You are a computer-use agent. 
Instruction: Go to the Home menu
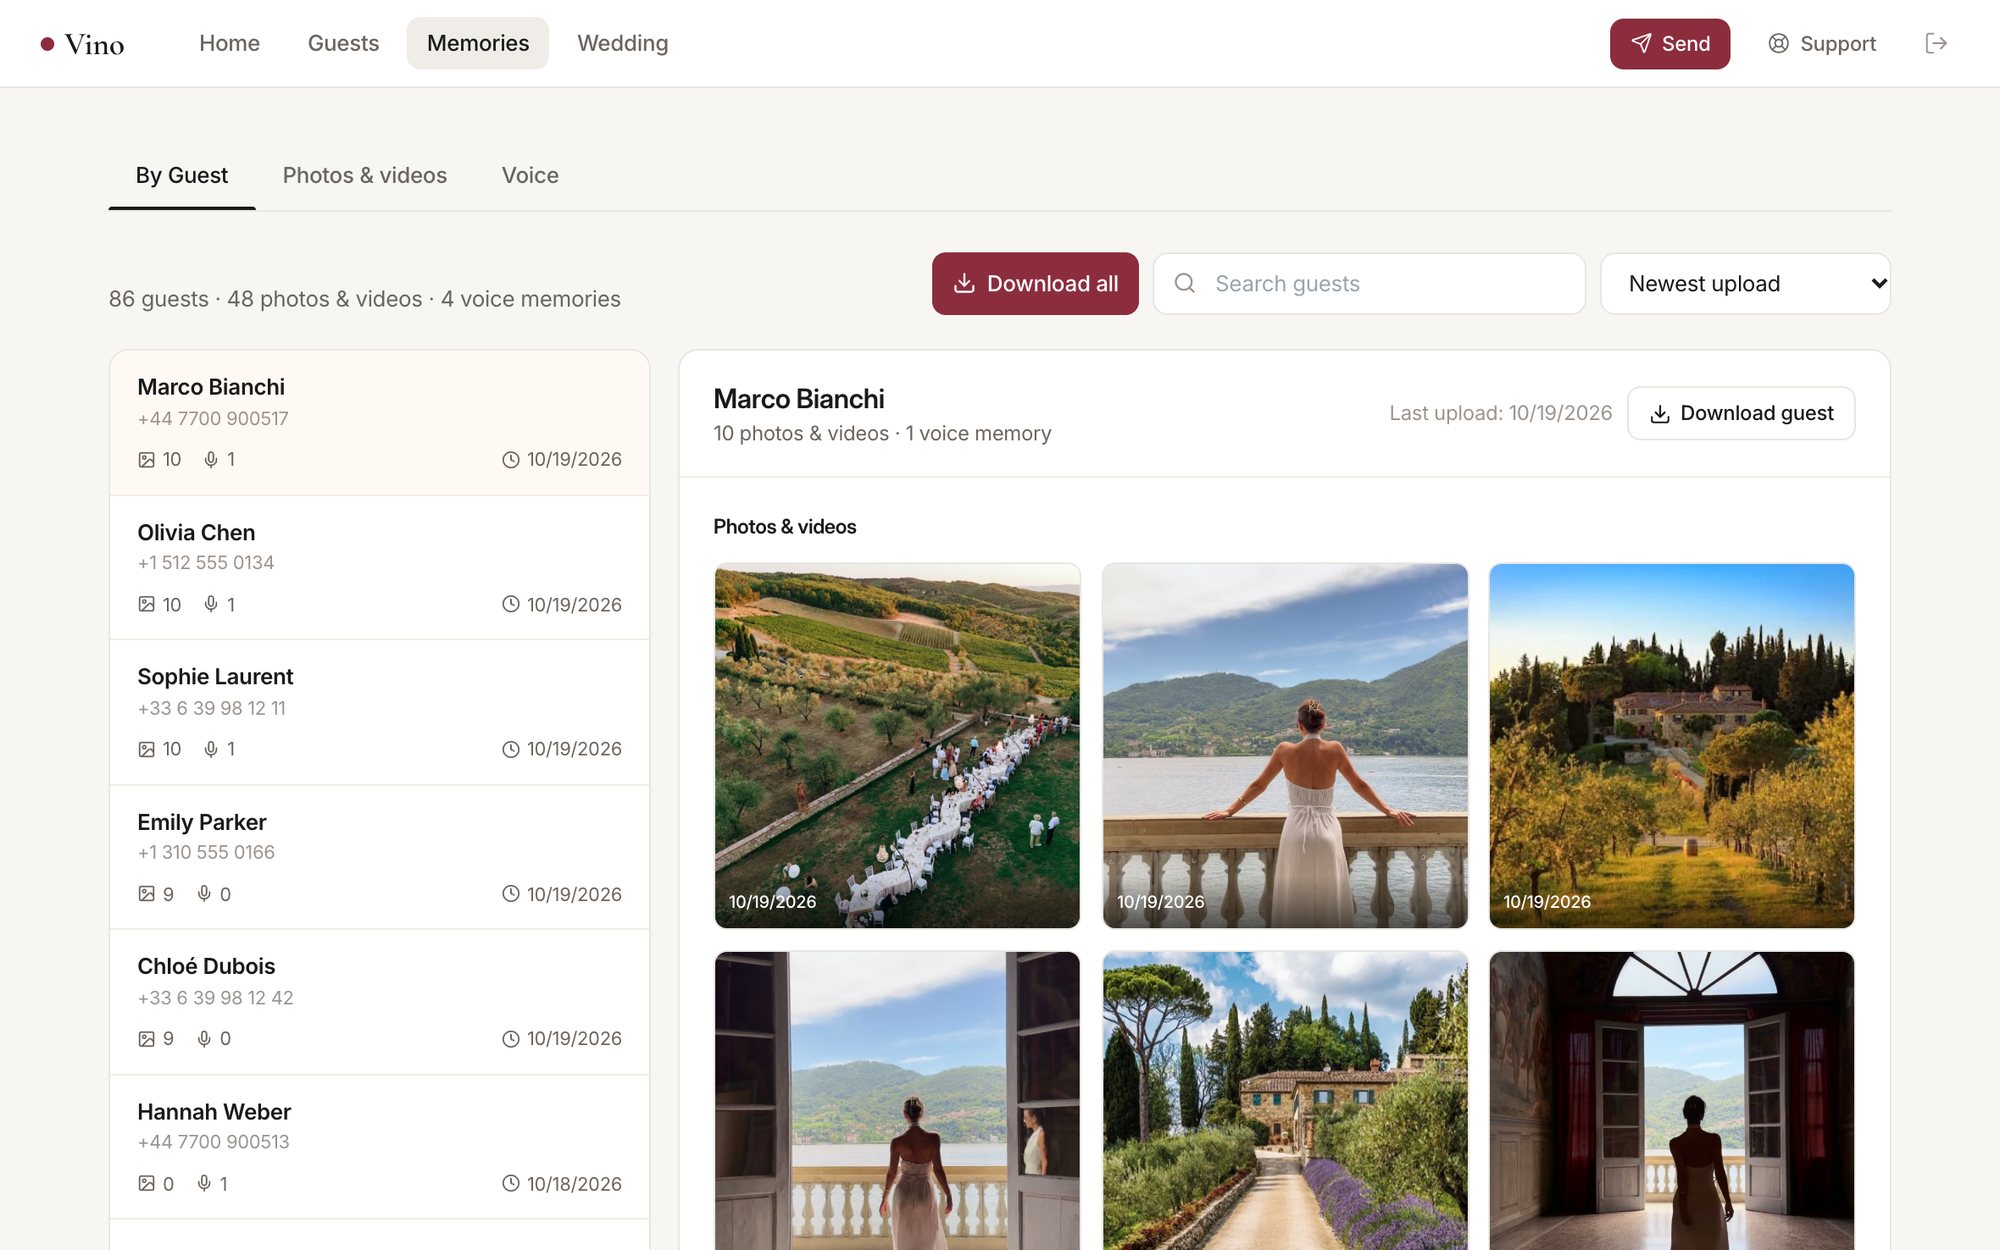[229, 43]
